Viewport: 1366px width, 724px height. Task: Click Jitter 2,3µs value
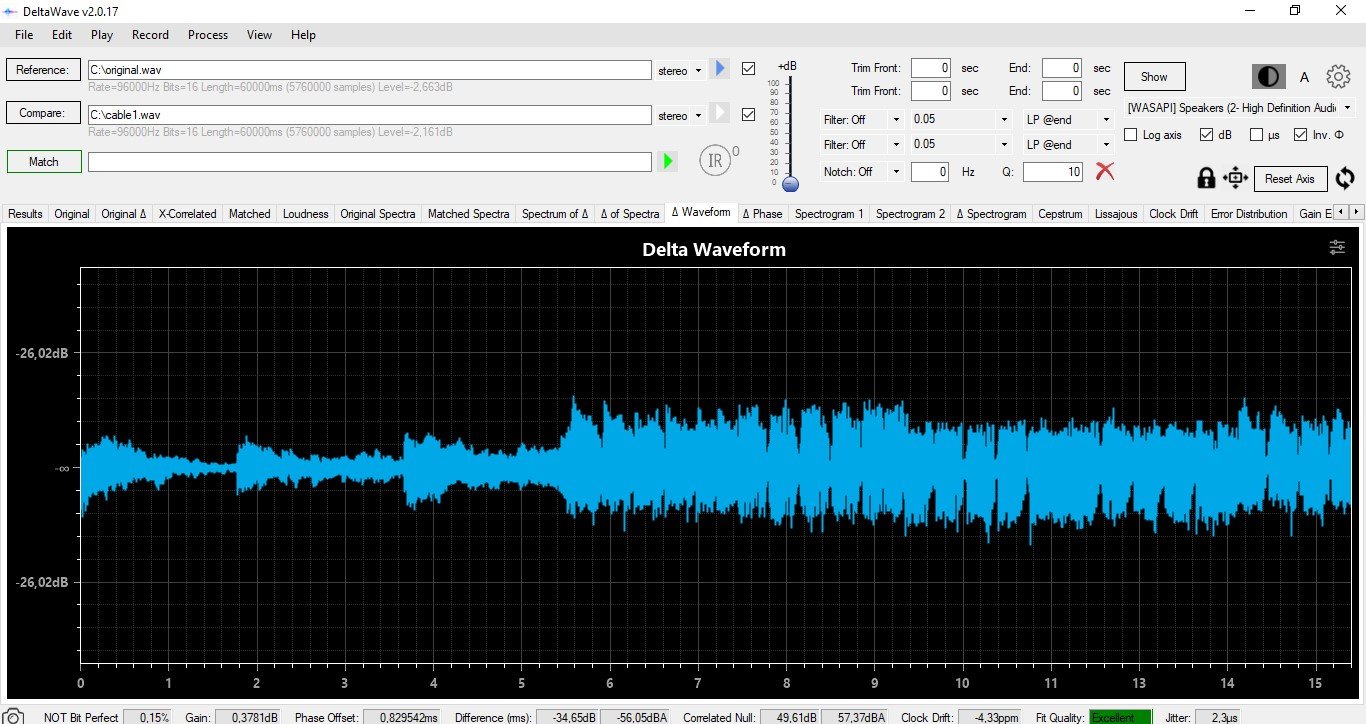[x=1218, y=717]
